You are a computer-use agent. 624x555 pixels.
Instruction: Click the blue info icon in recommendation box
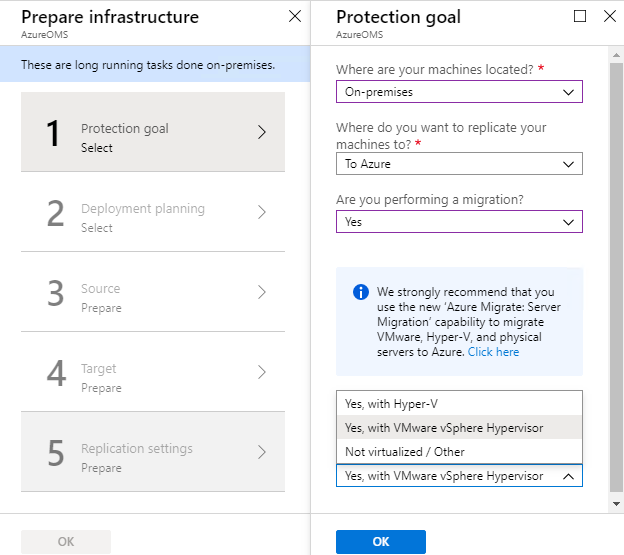pos(361,292)
